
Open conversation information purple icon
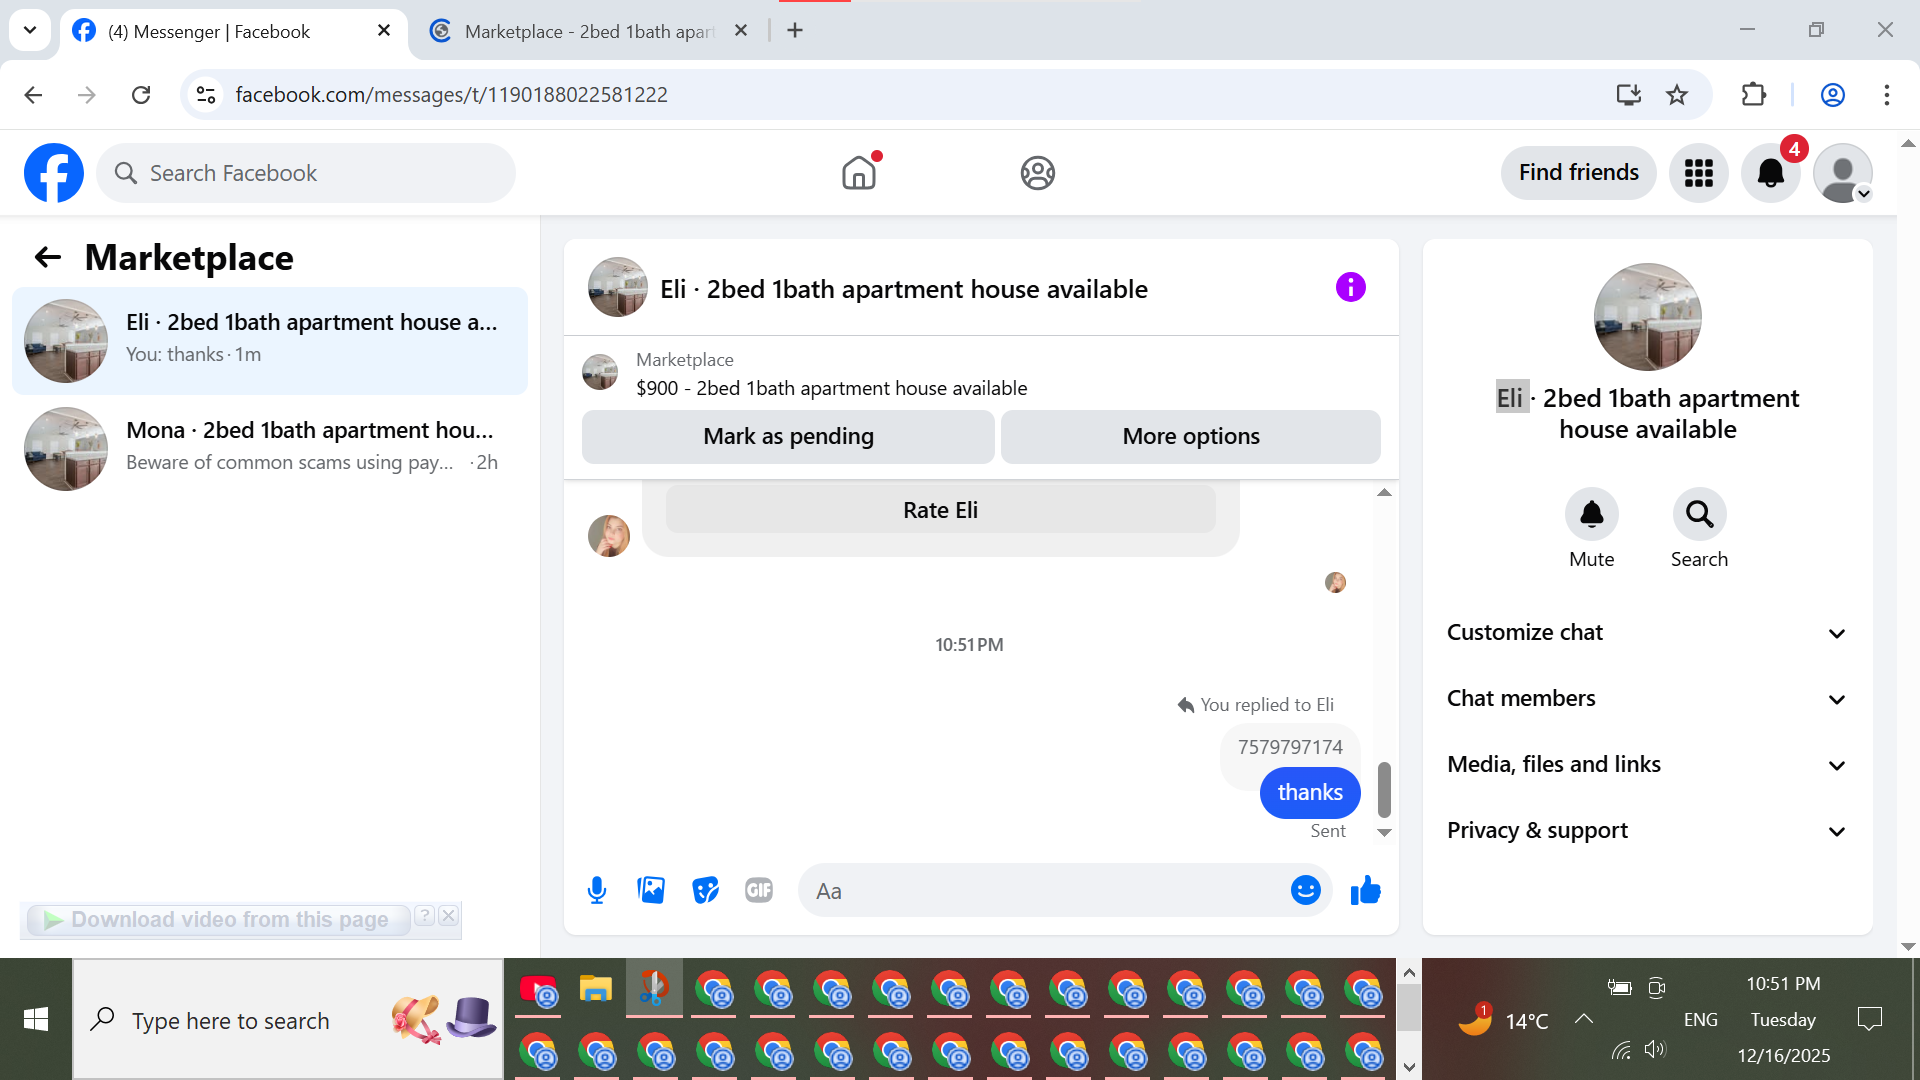(1351, 288)
